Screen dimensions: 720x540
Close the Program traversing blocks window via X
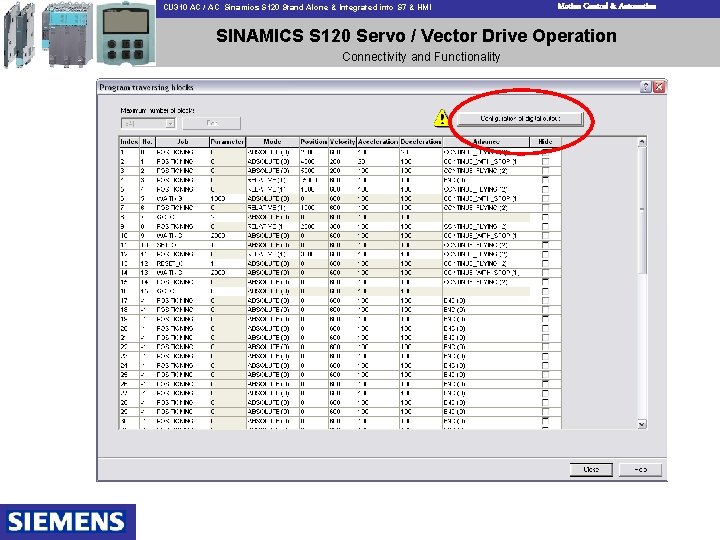pos(659,87)
